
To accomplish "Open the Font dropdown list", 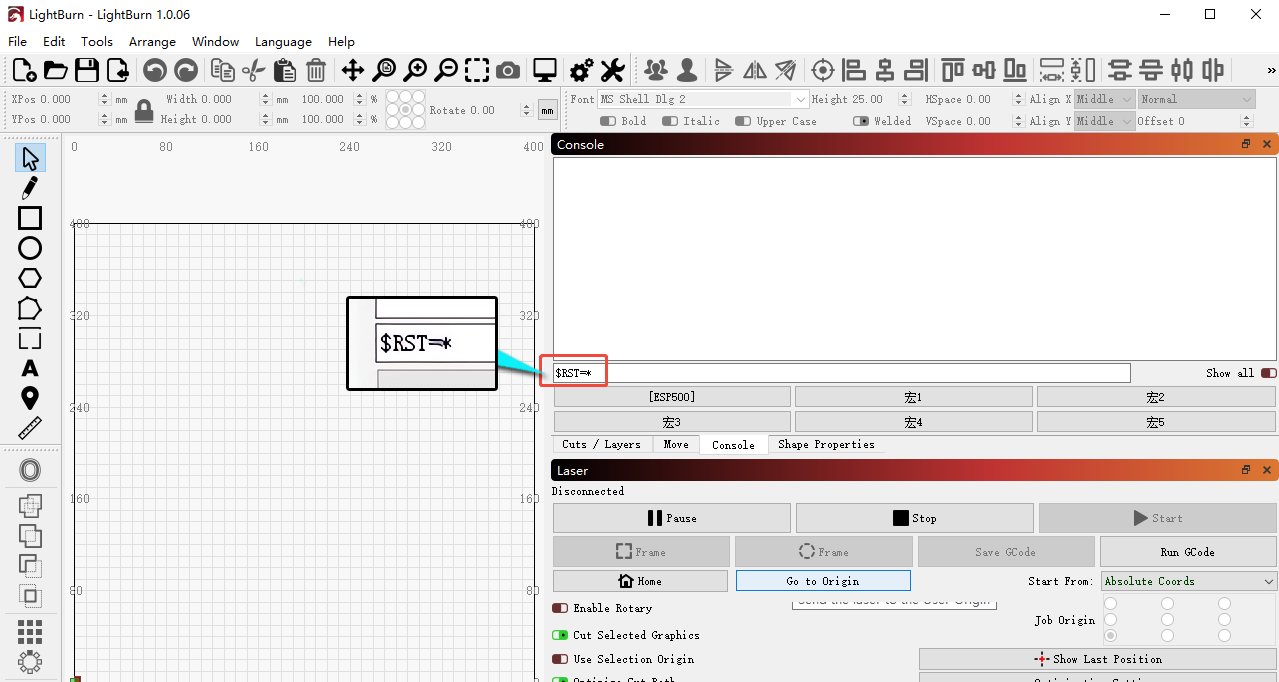I will coord(703,99).
